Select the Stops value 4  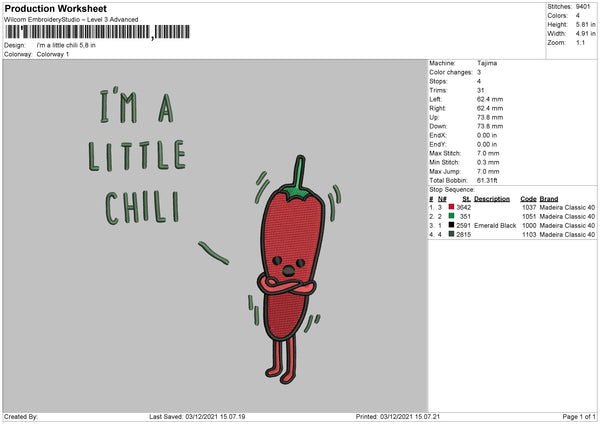pyautogui.click(x=479, y=81)
